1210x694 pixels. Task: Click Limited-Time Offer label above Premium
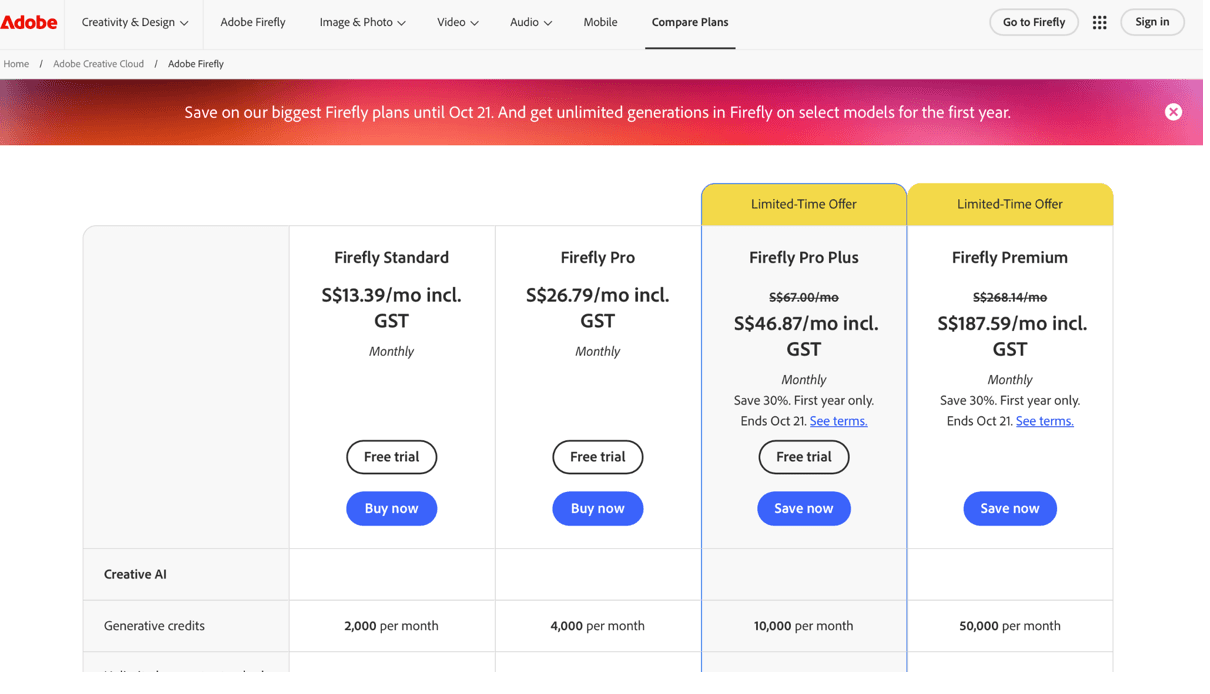pos(1009,204)
